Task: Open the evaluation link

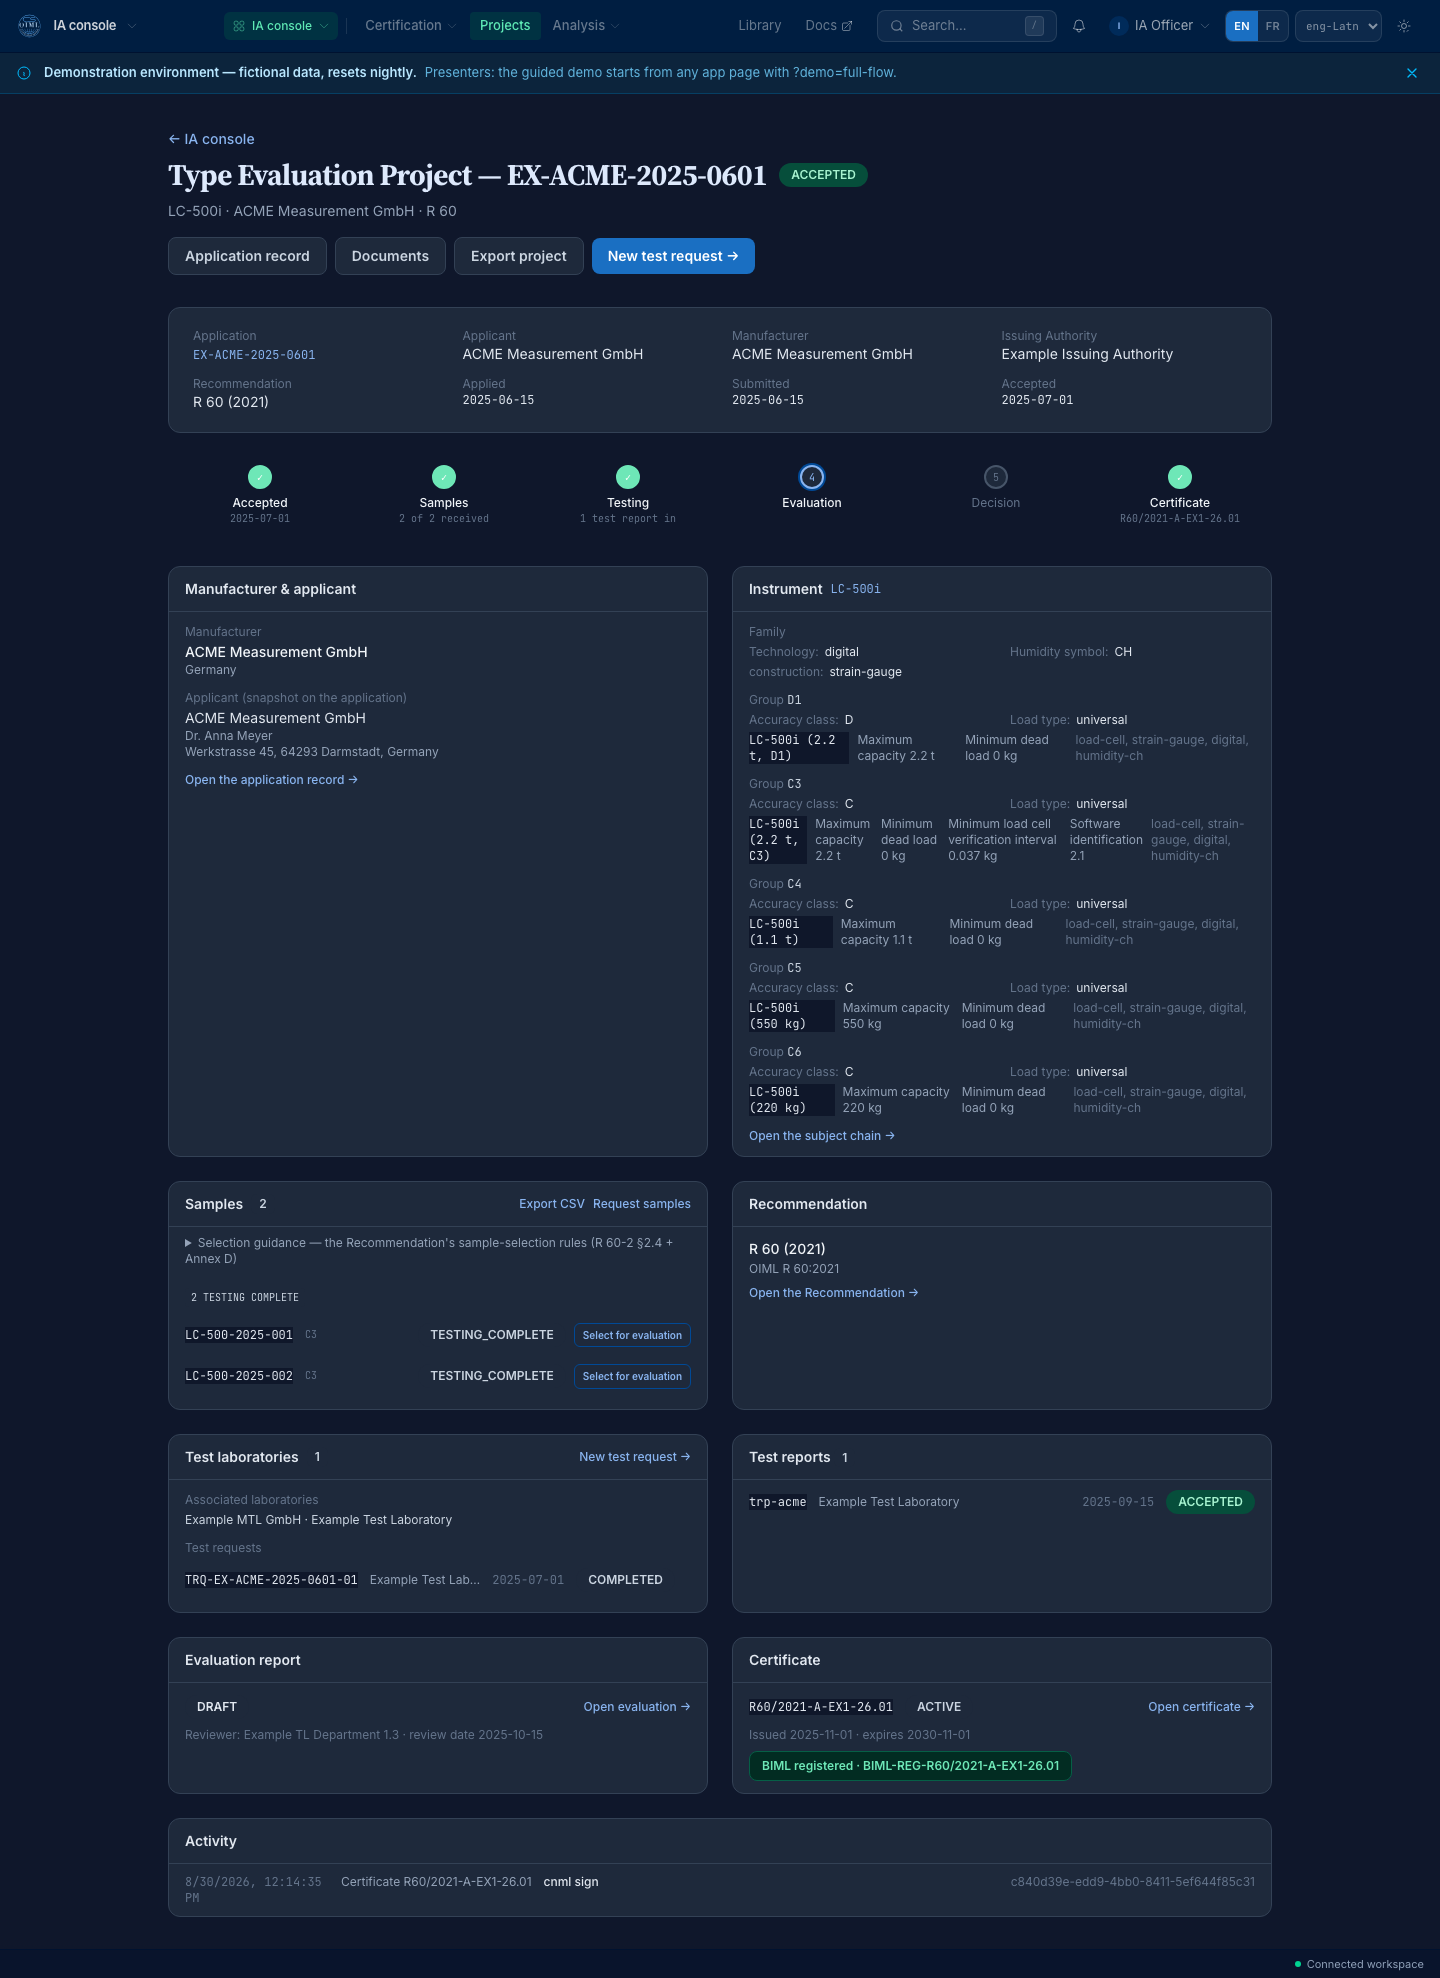Action: pos(637,1707)
